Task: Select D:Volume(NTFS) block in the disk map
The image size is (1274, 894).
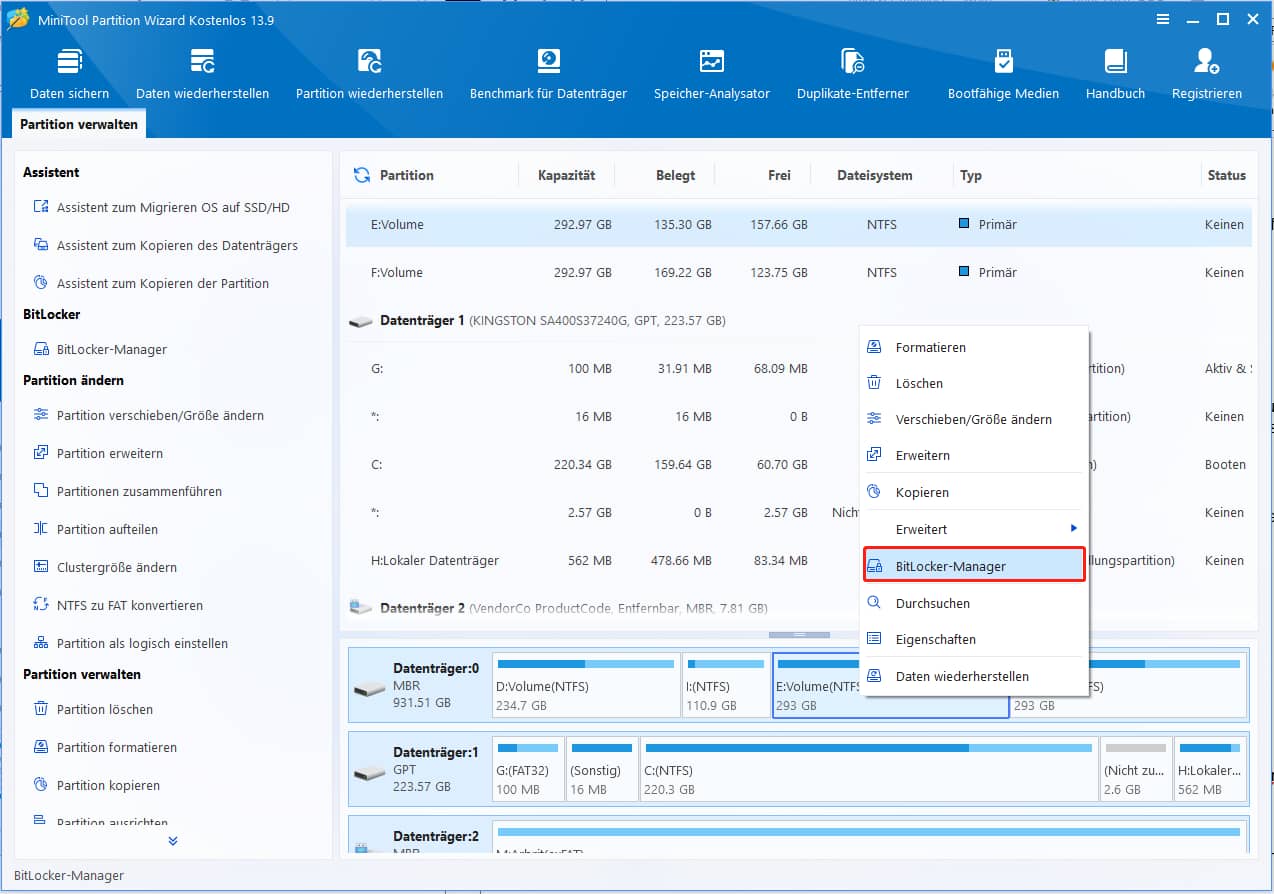Action: 586,685
